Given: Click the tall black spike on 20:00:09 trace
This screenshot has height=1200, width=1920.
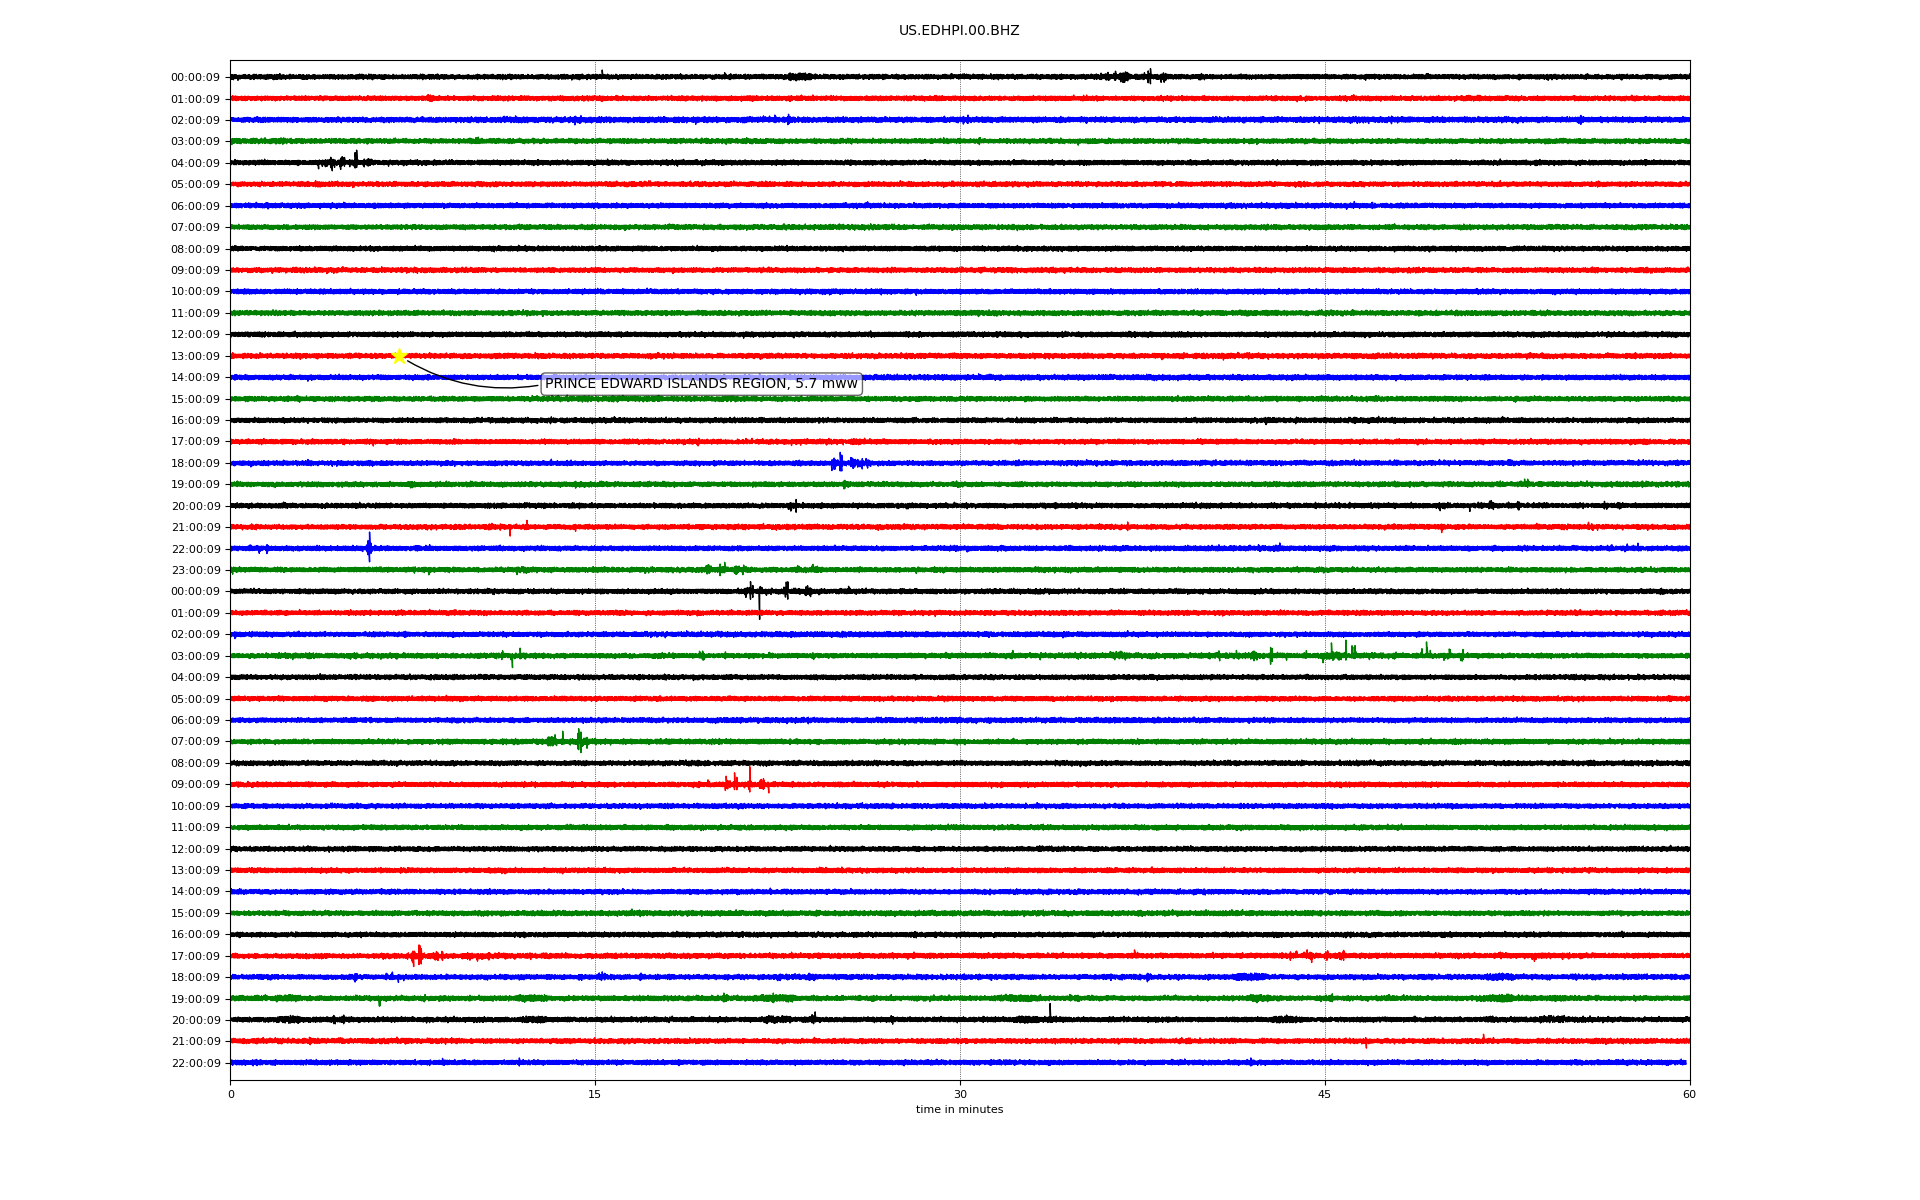Looking at the screenshot, I should point(1049,1012).
